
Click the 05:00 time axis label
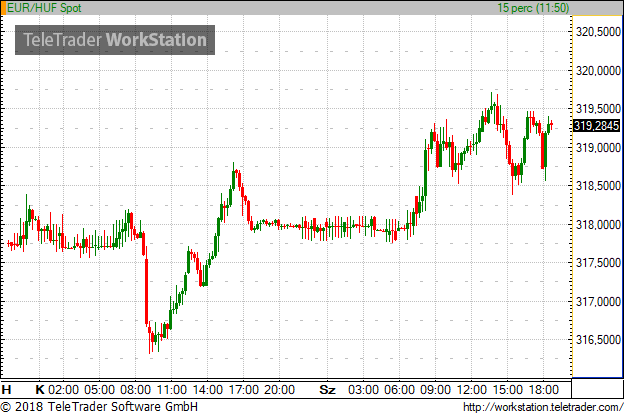[x=99, y=389]
